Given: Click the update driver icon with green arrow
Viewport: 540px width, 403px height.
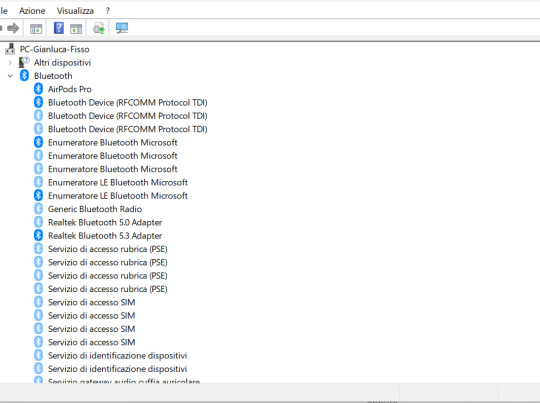Looking at the screenshot, I should pyautogui.click(x=99, y=28).
